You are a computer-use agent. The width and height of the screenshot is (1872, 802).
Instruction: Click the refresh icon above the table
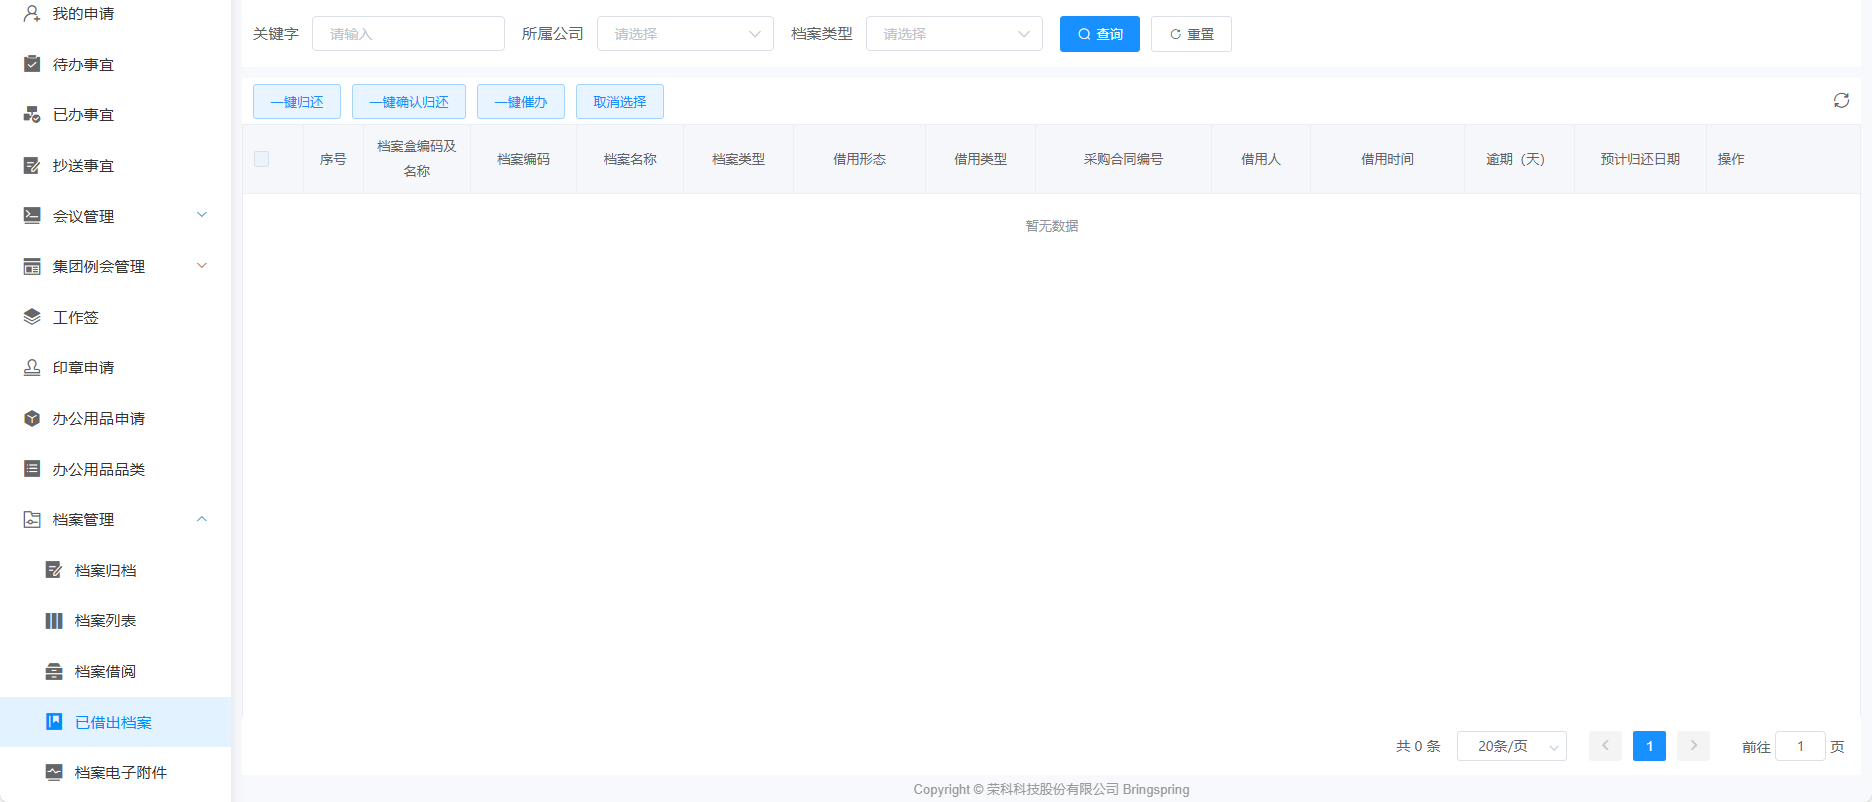[1840, 101]
